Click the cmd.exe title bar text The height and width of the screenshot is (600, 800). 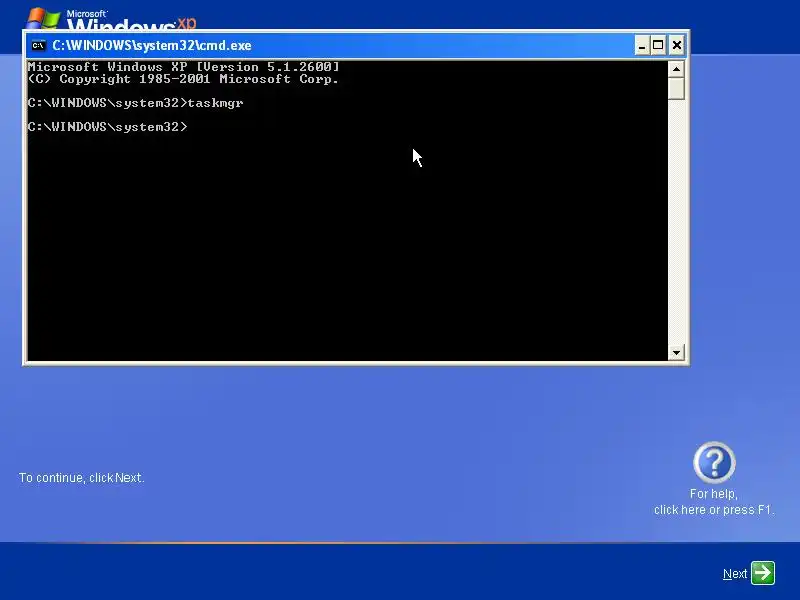[x=152, y=45]
